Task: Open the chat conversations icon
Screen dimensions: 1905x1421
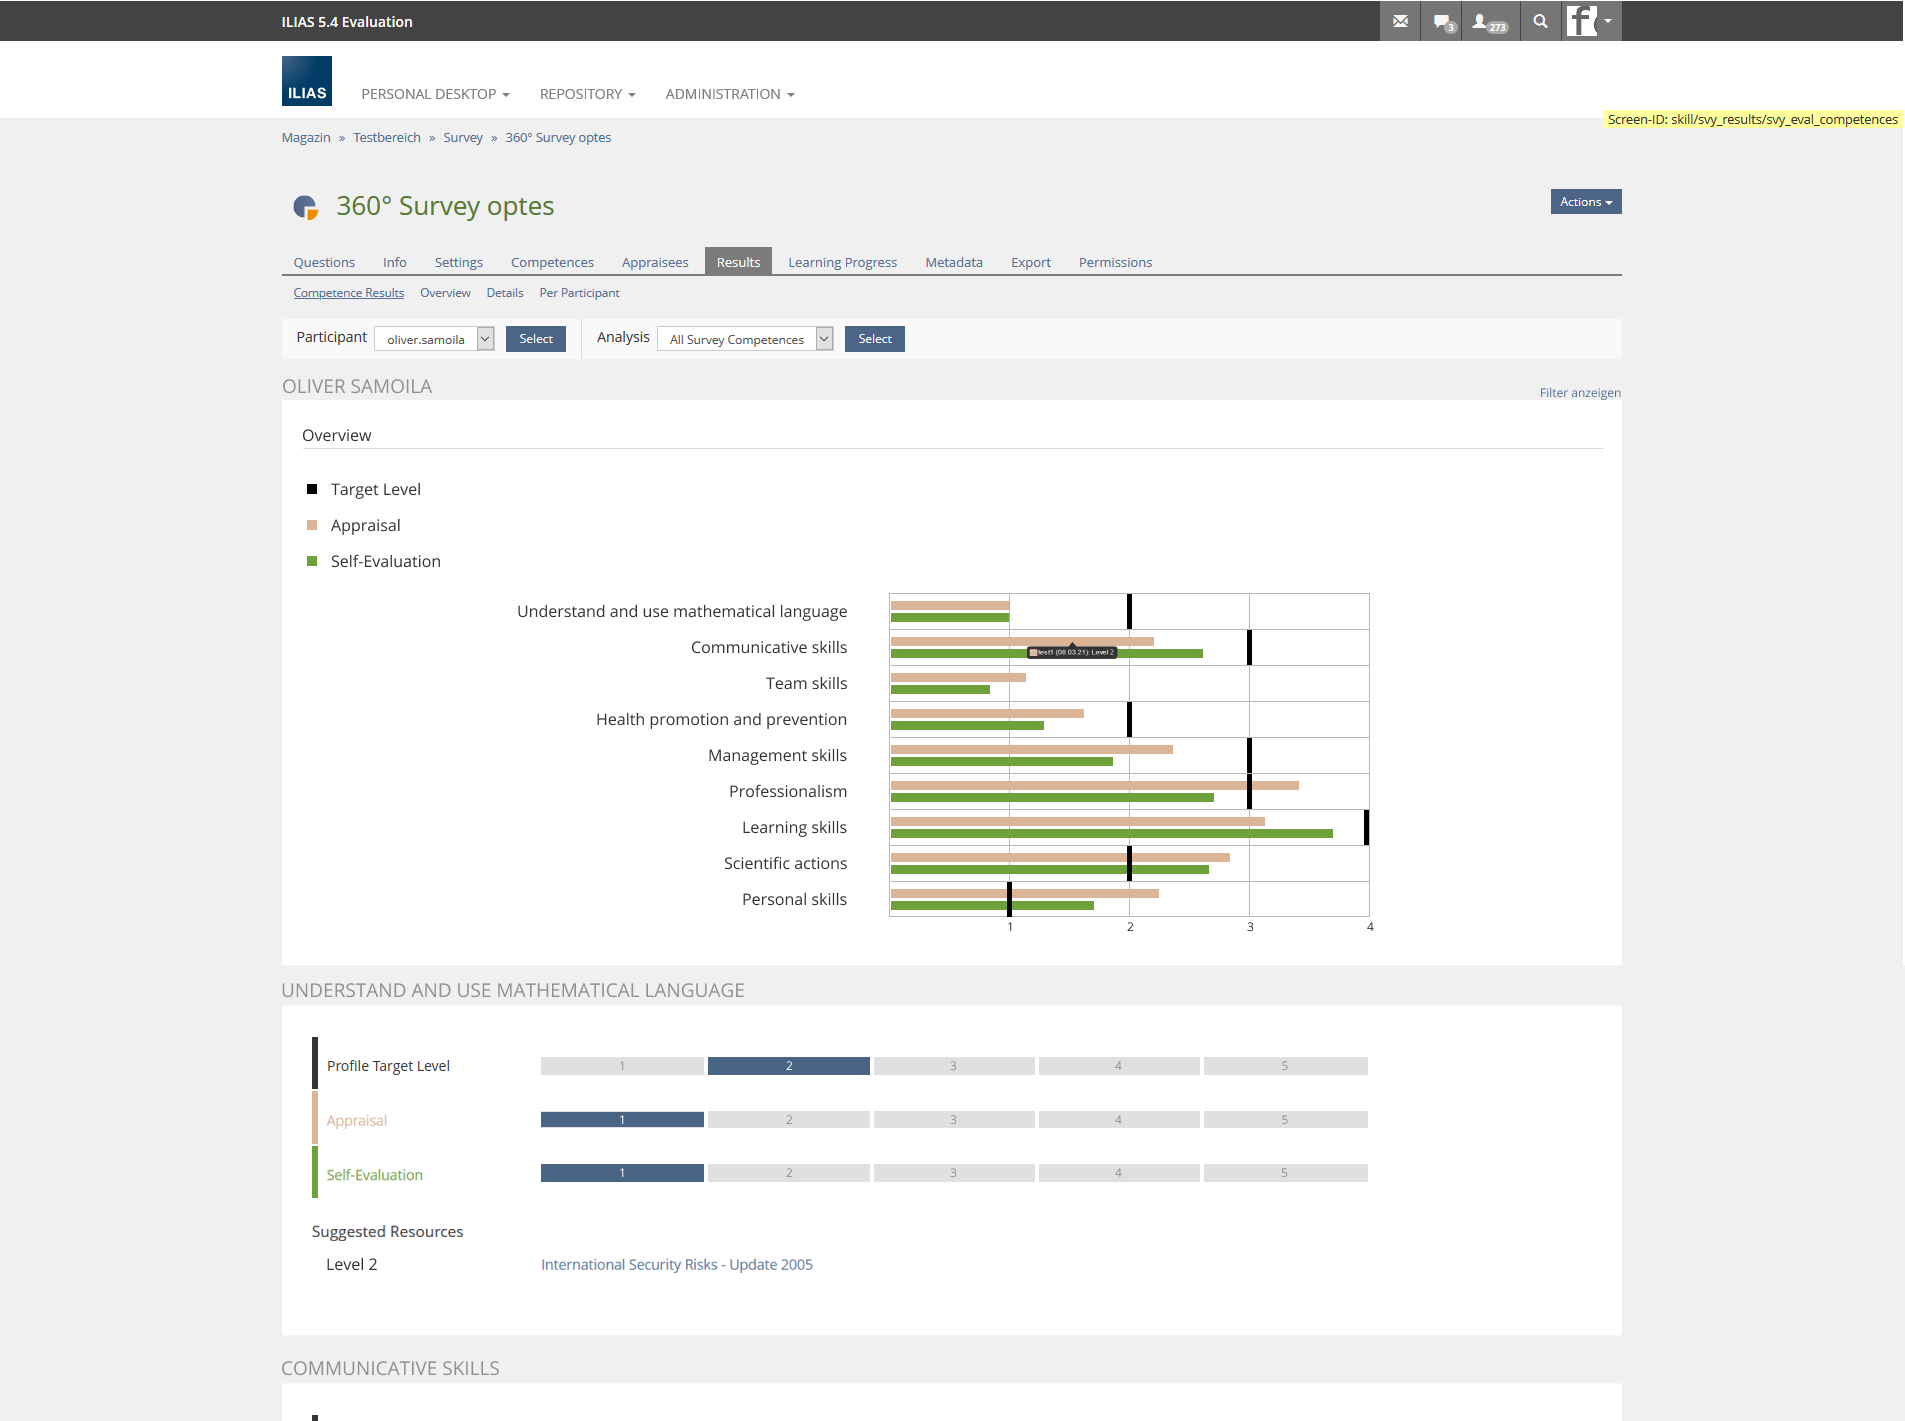Action: tap(1443, 21)
